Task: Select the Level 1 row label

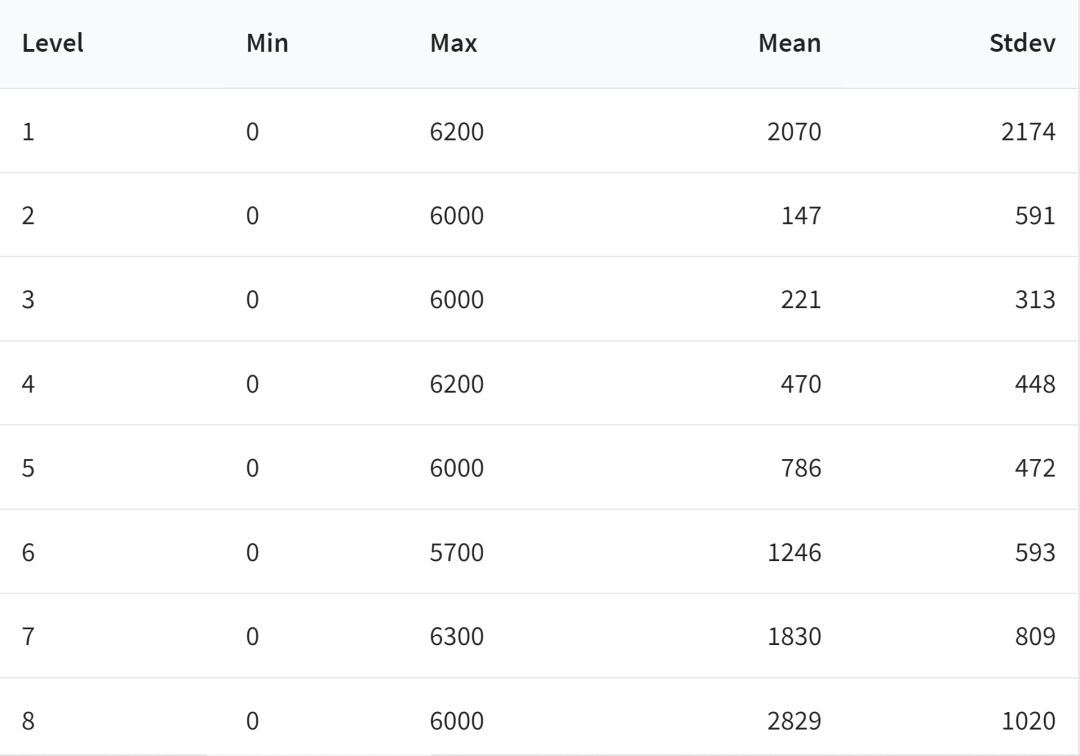Action: (28, 131)
